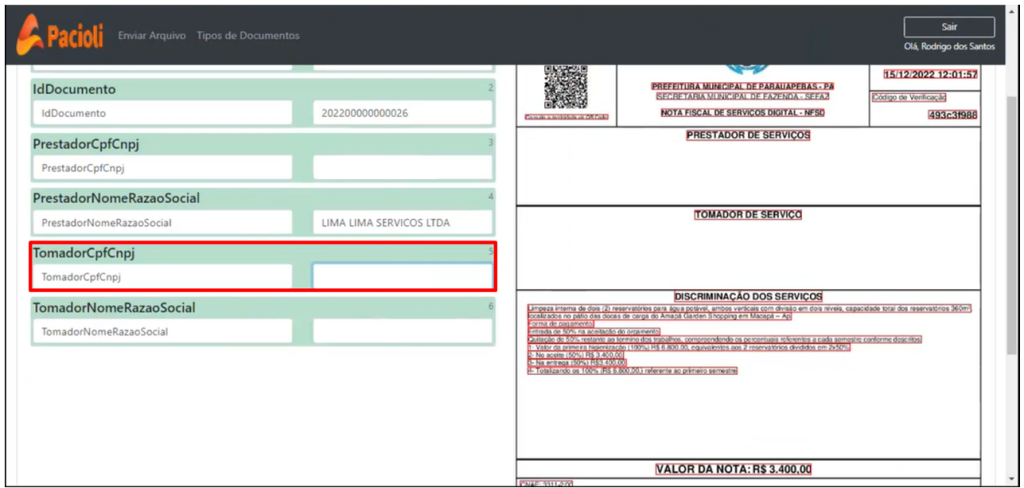This screenshot has width=1024, height=488.
Task: Click the Sair button
Action: coord(949,27)
